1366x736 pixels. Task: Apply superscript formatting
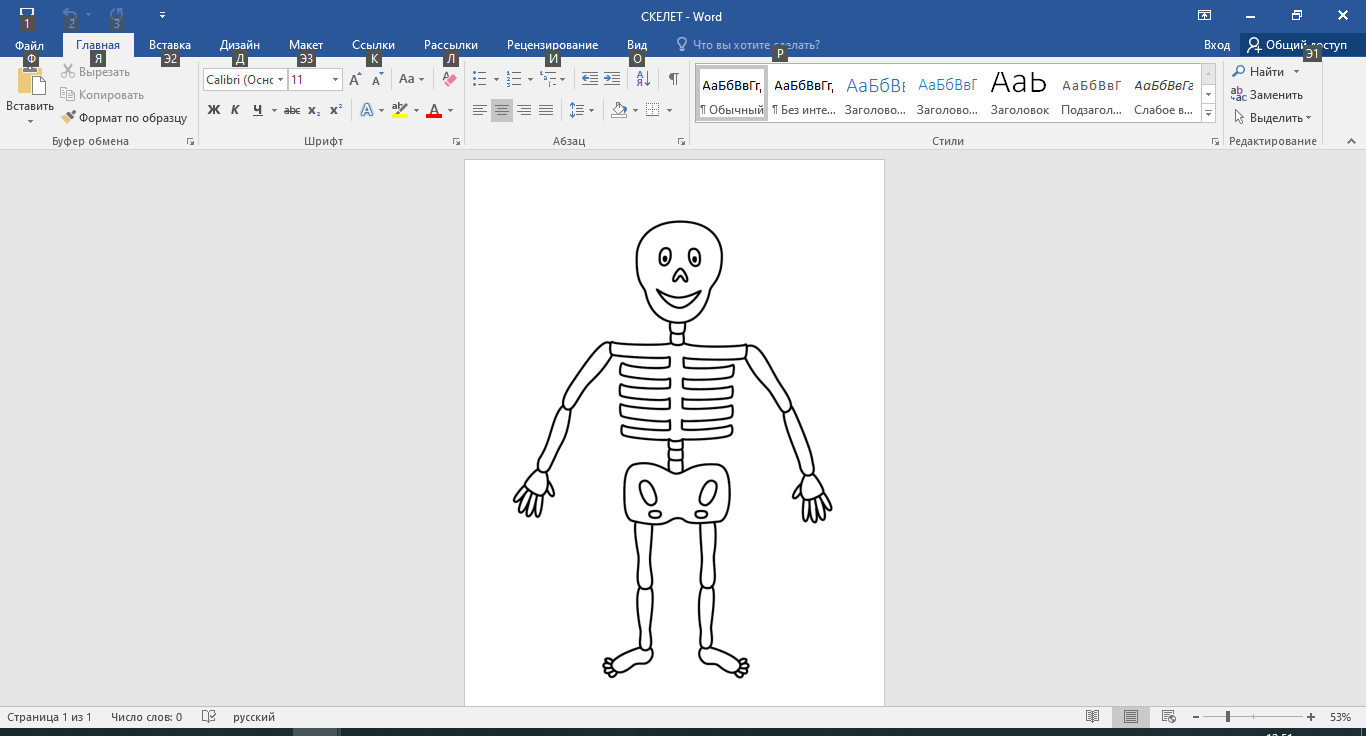click(336, 110)
